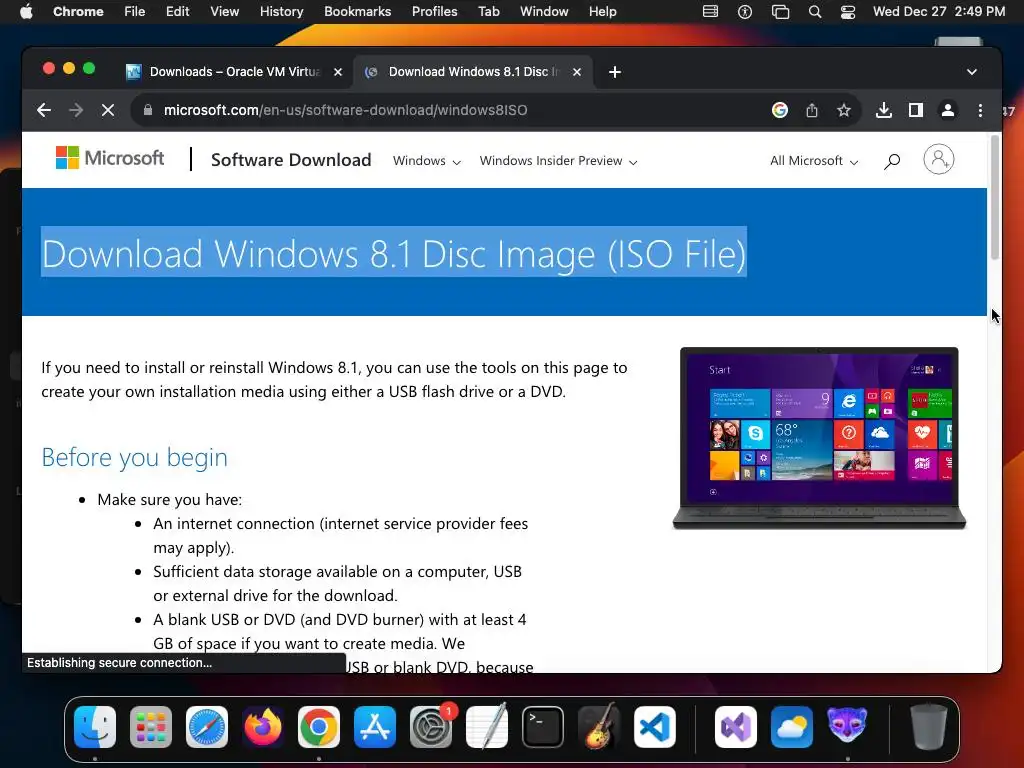1024x768 pixels.
Task: Open GarageBand from the Dock
Action: pyautogui.click(x=599, y=726)
